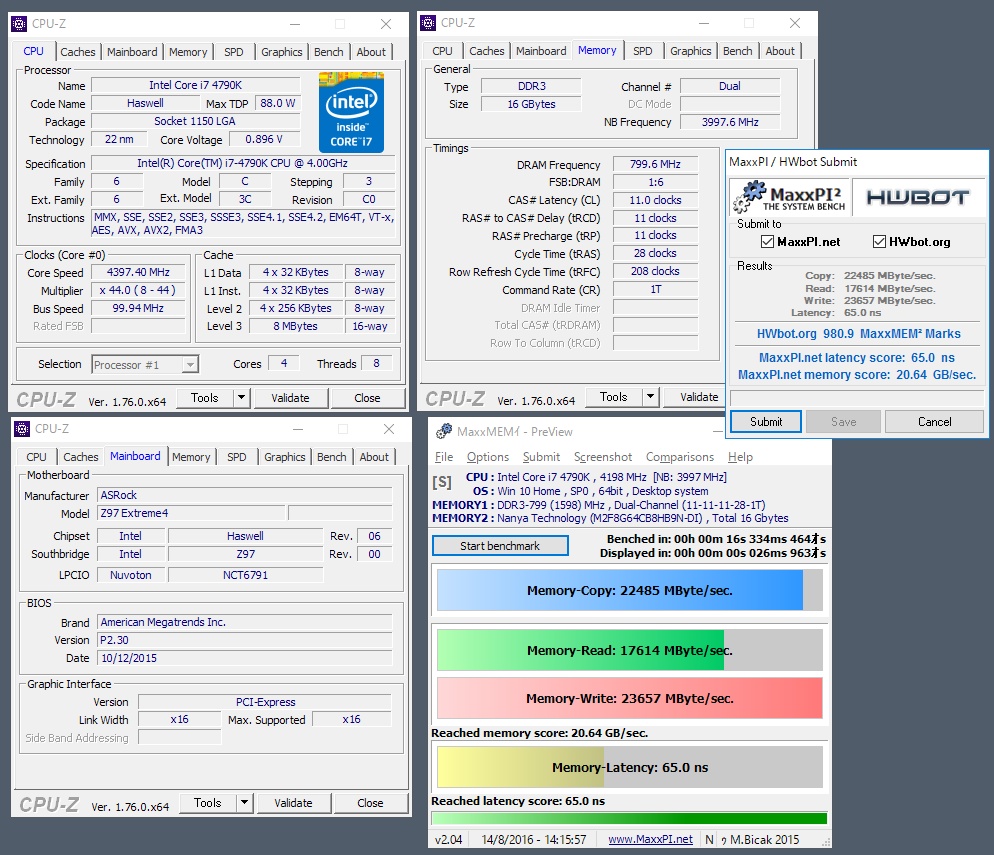The height and width of the screenshot is (855, 994).
Task: Open the SPD tab in the Memory window
Action: coord(642,51)
